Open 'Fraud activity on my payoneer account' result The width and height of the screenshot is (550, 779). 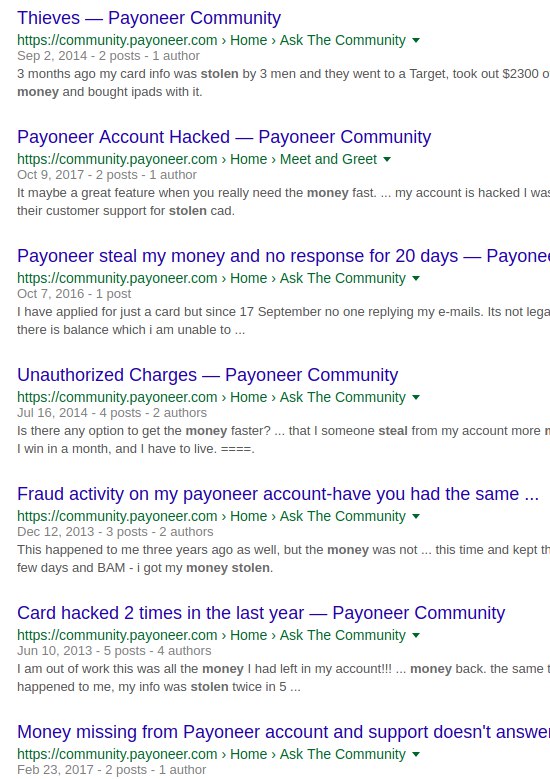tap(278, 494)
